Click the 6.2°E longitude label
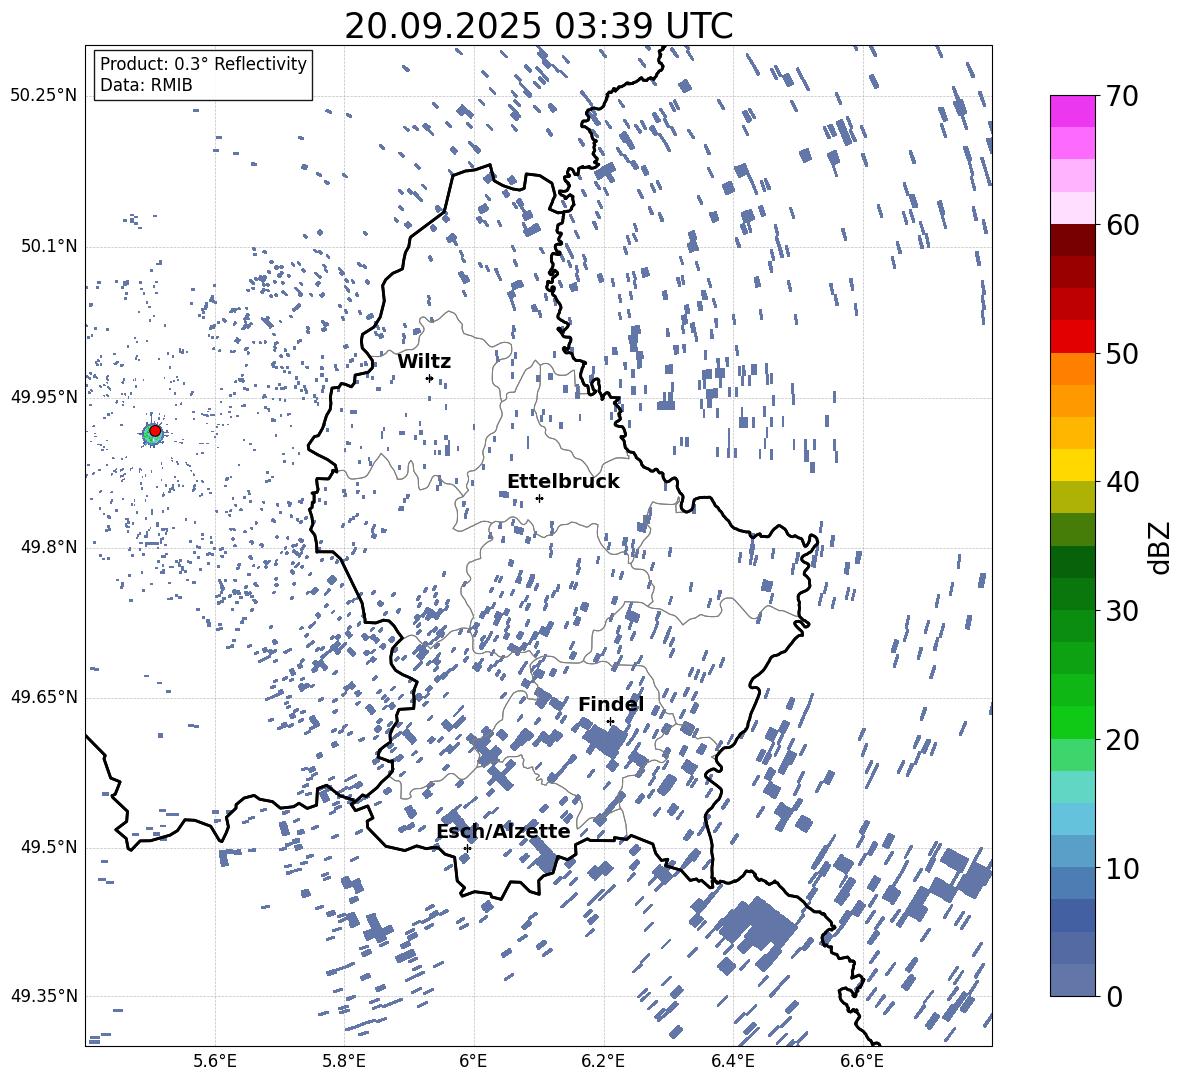 [603, 1061]
